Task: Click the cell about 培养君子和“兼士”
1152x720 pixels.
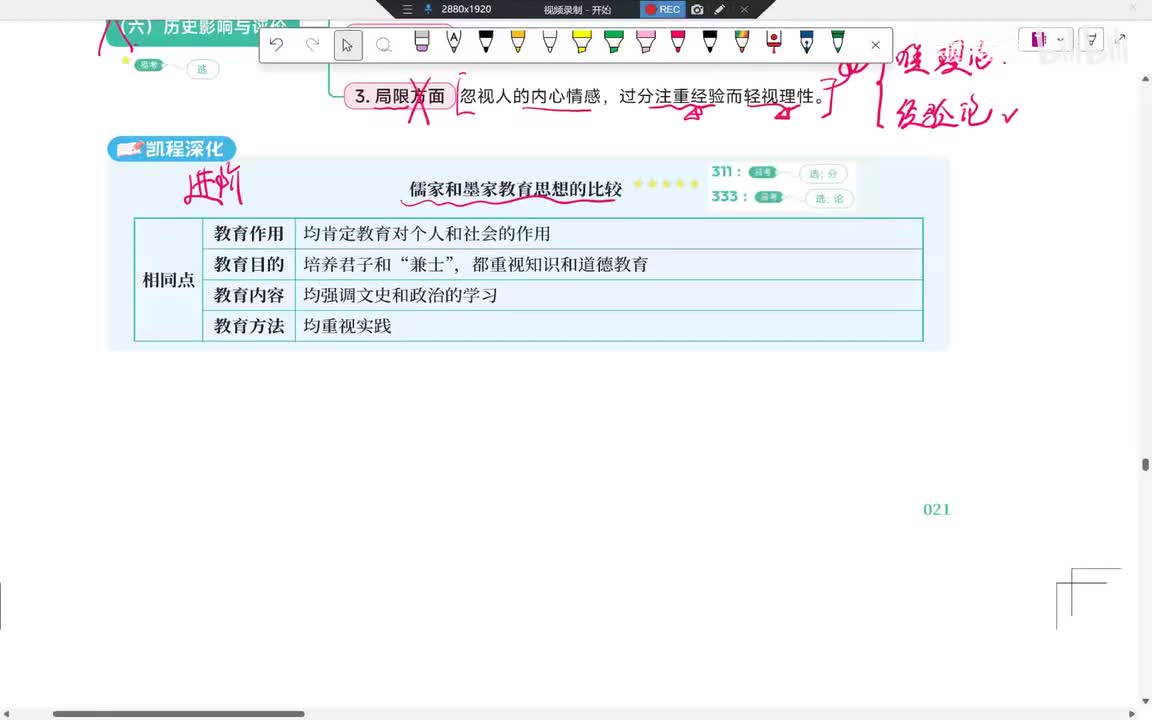Action: (x=609, y=264)
